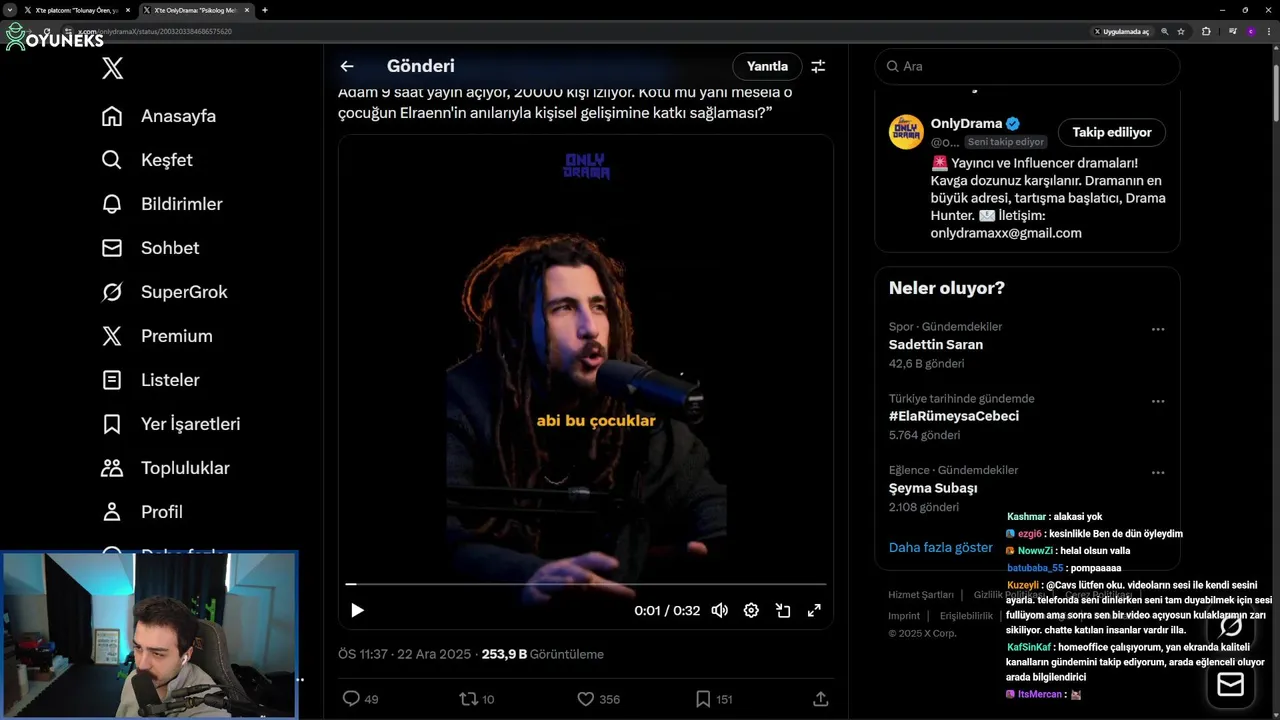Mute the video with the speaker icon
Image resolution: width=1280 pixels, height=720 pixels.
[x=719, y=610]
